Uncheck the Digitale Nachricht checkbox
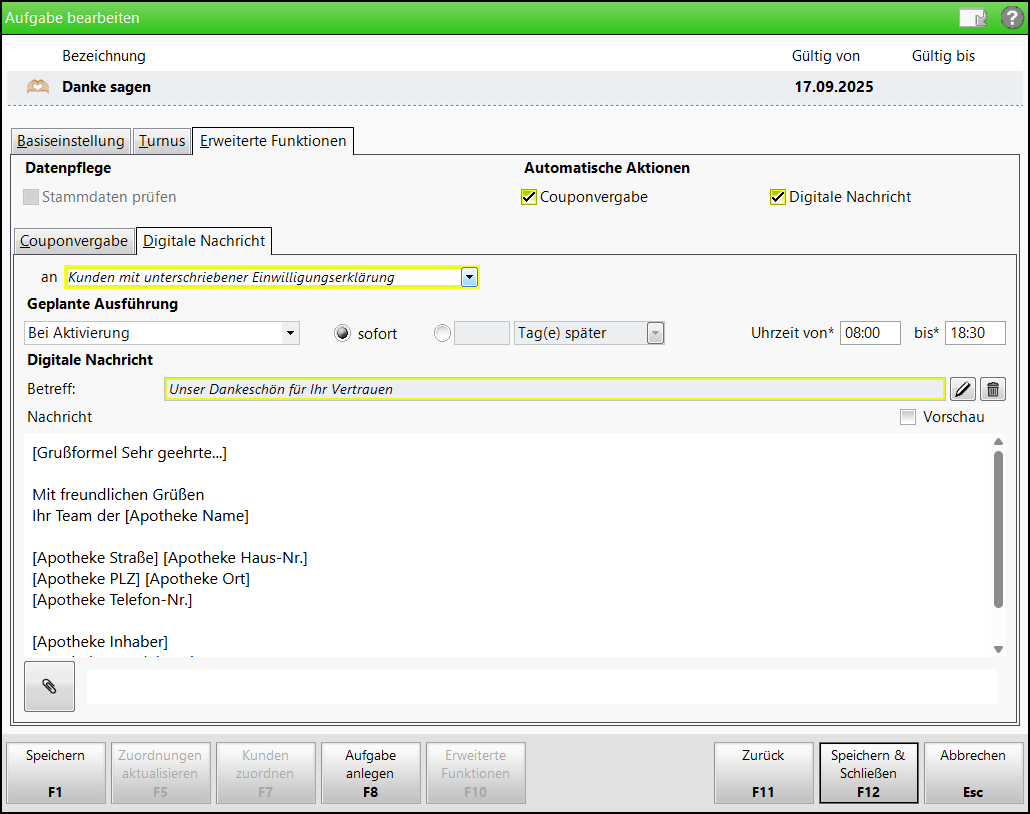Image resolution: width=1030 pixels, height=814 pixels. [x=777, y=197]
